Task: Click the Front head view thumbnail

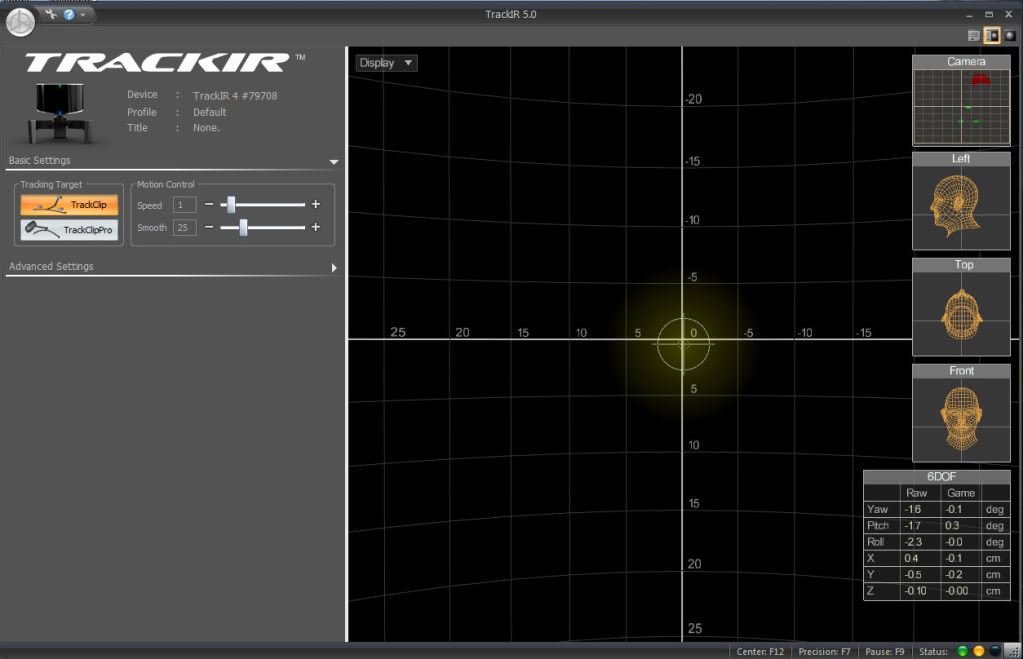Action: coord(961,413)
